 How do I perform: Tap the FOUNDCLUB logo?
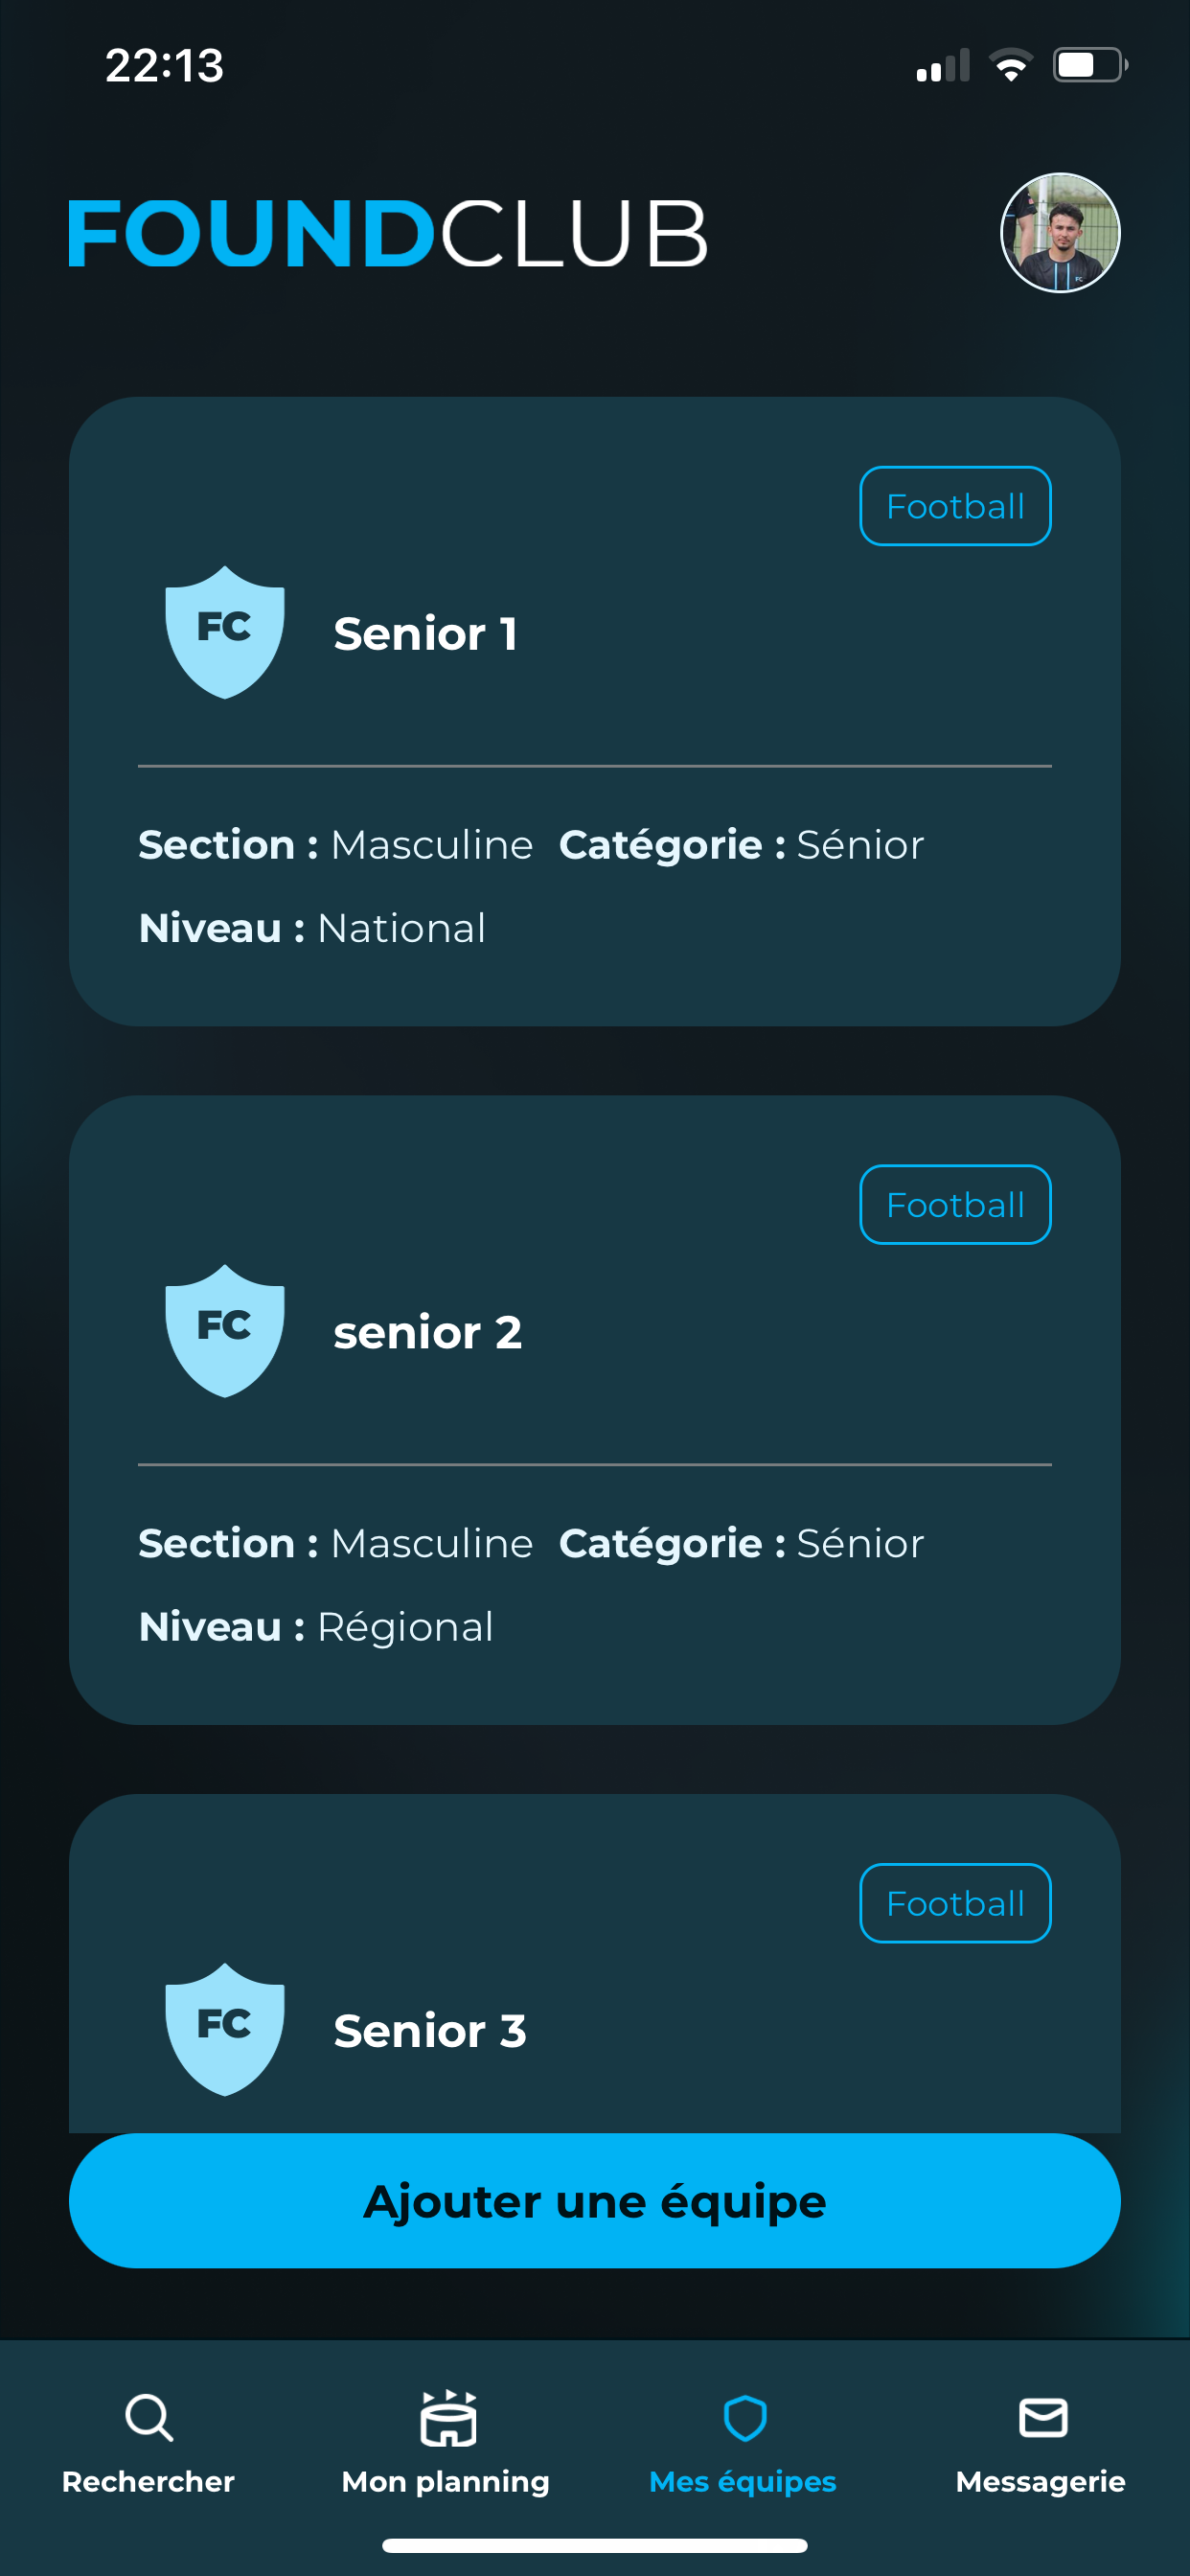coord(387,233)
